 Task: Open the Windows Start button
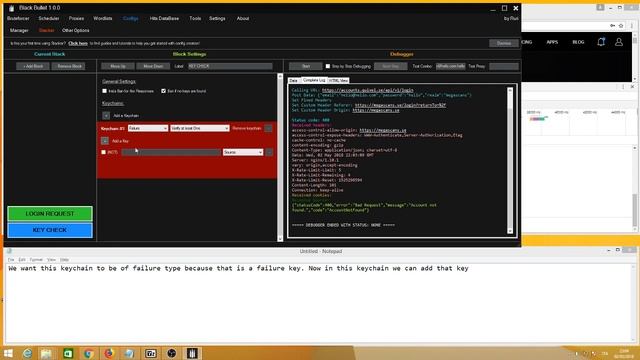(8, 353)
